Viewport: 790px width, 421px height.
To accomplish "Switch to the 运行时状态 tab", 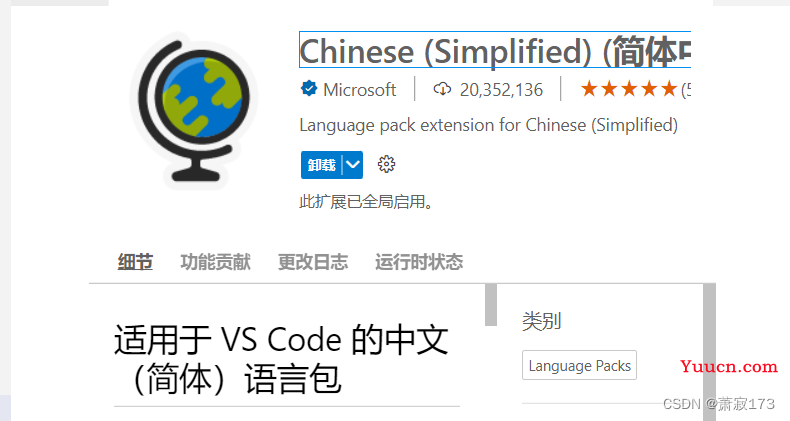I will click(x=419, y=262).
